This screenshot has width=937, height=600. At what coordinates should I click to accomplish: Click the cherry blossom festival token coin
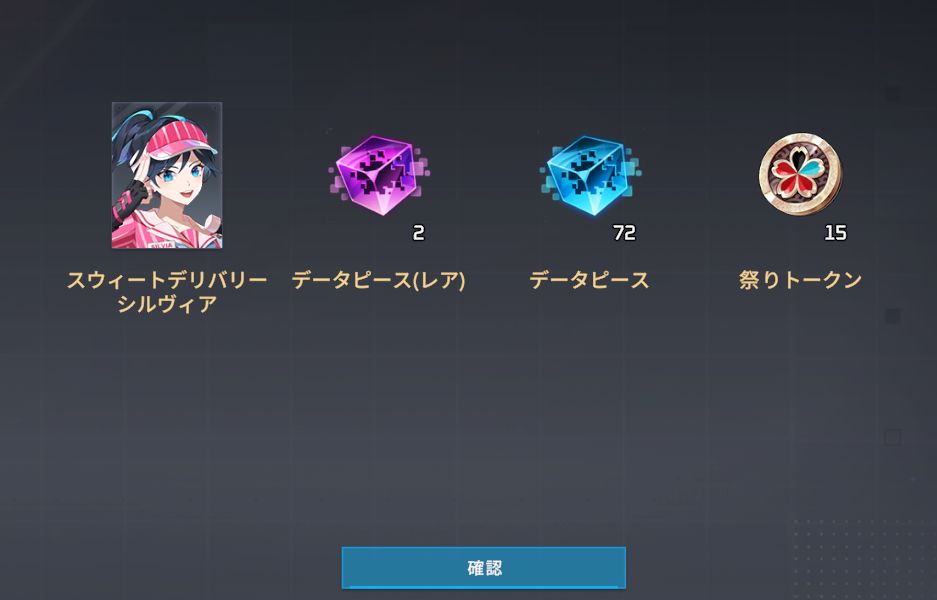click(x=800, y=175)
